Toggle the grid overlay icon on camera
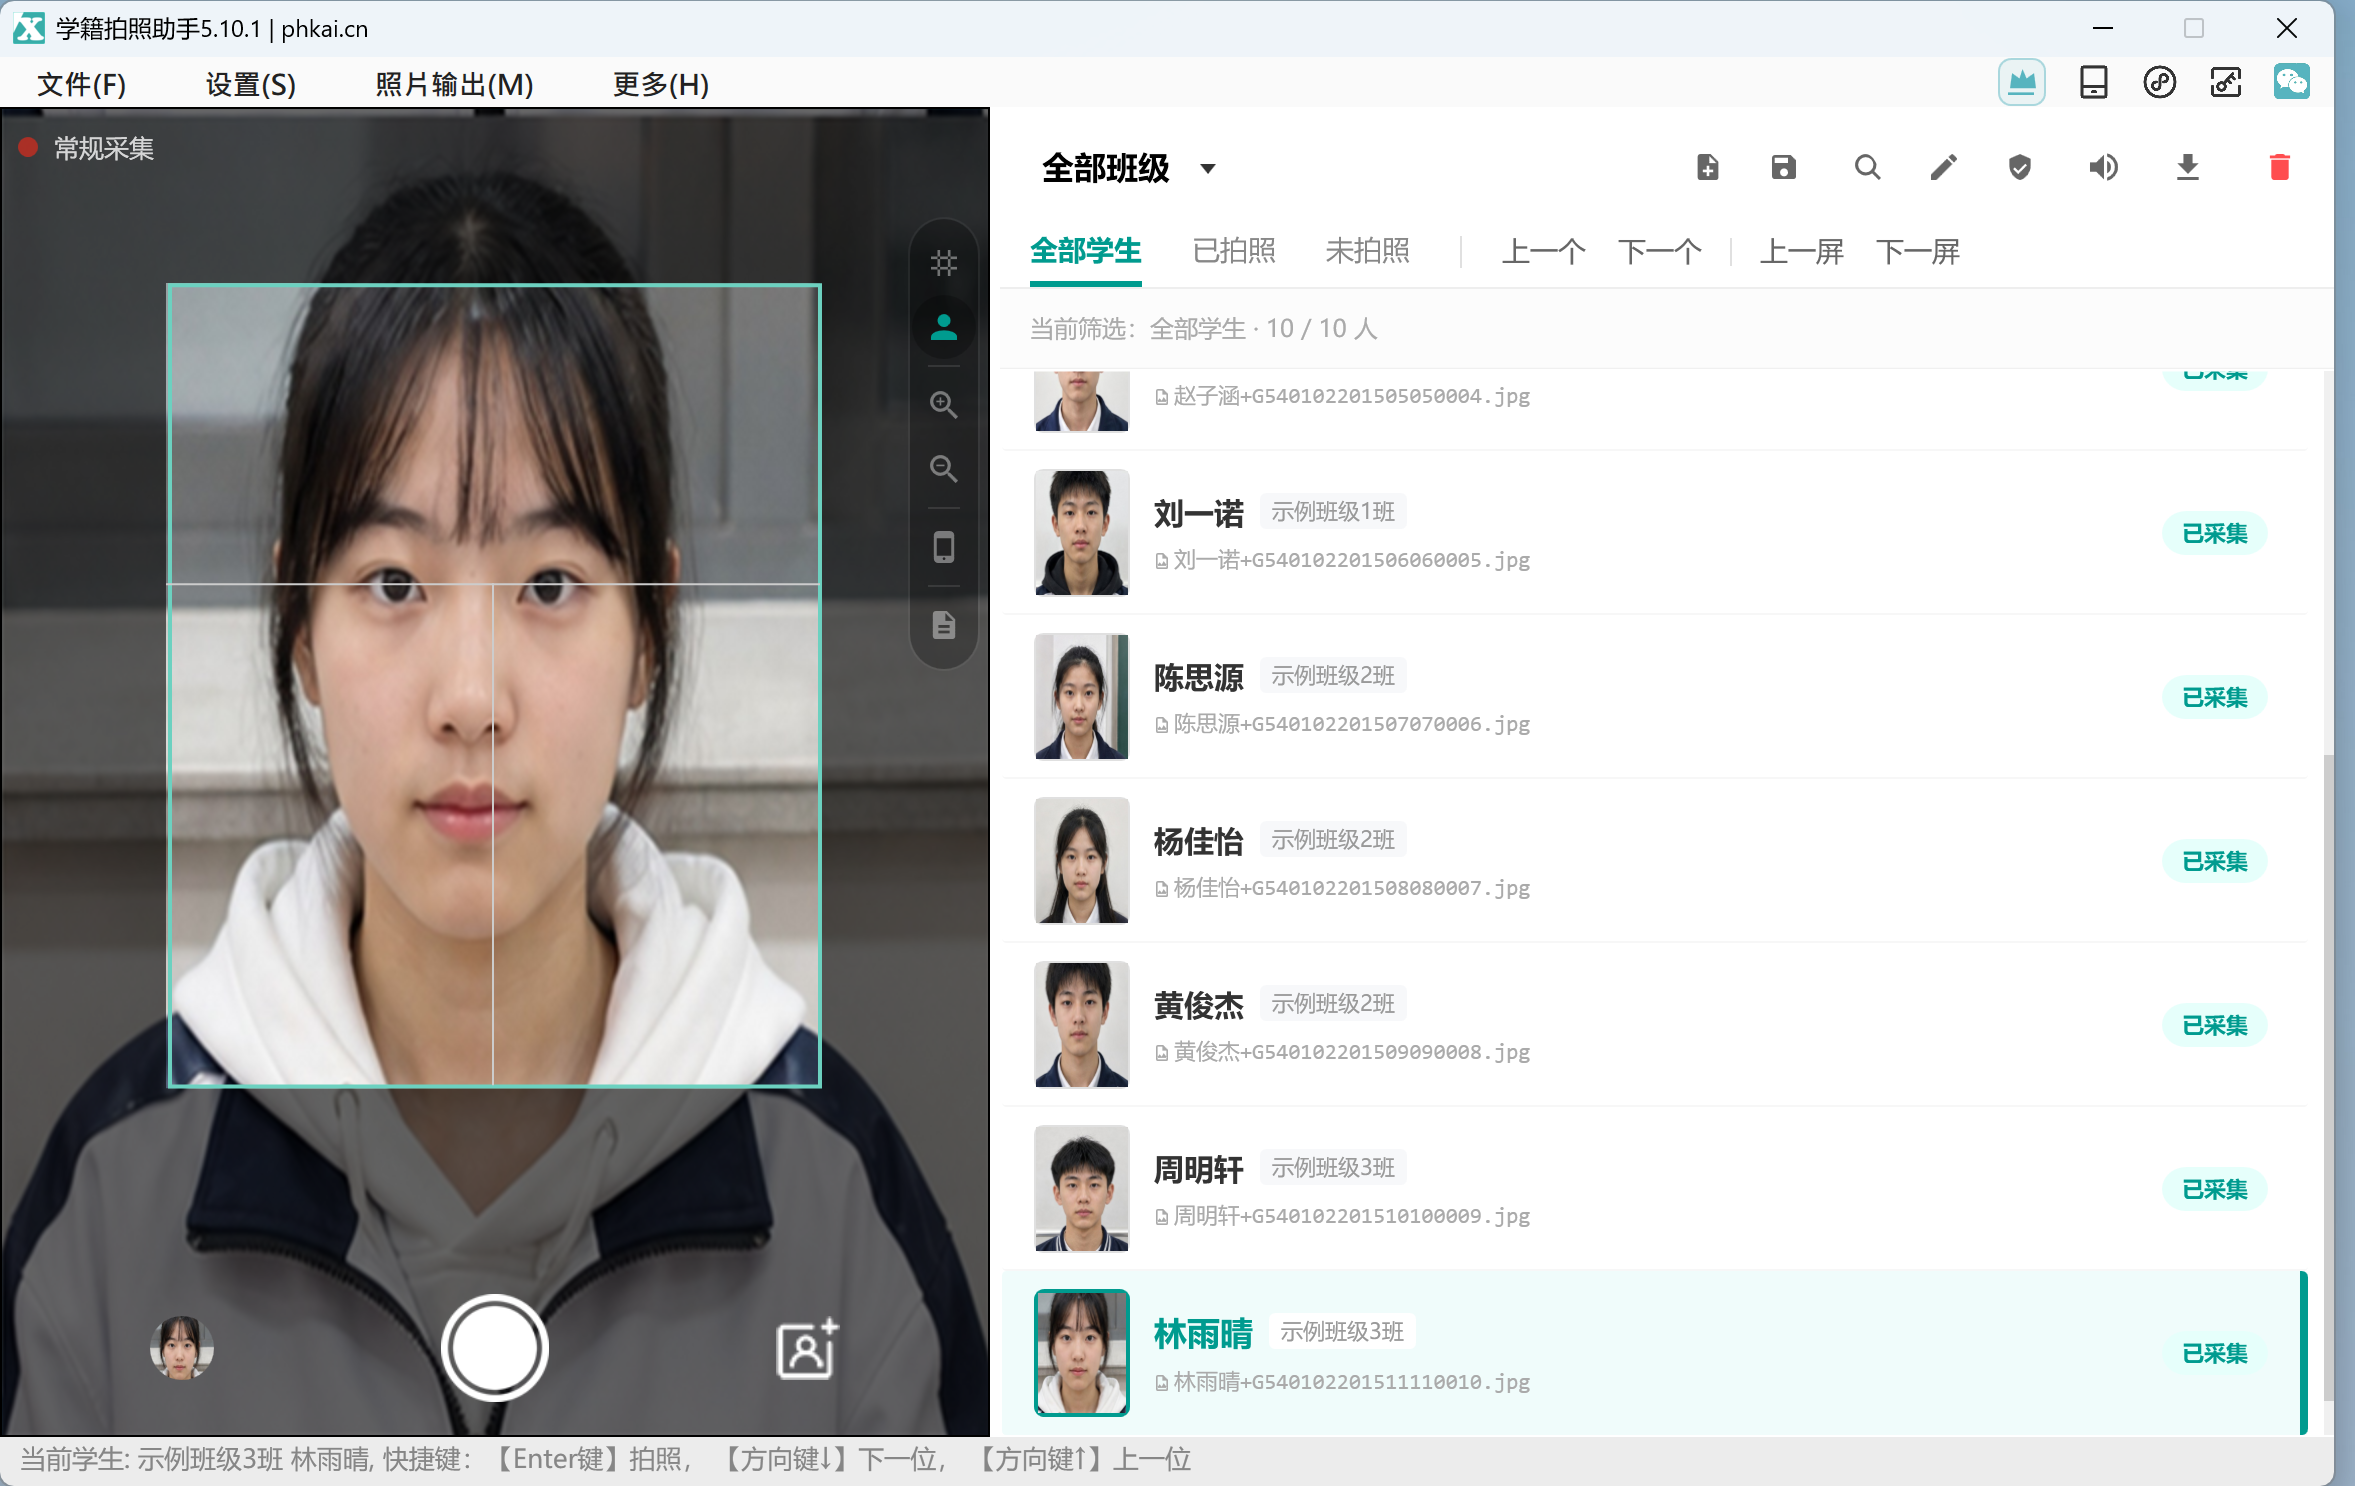Screen dimensions: 2355x1486 coord(943,263)
